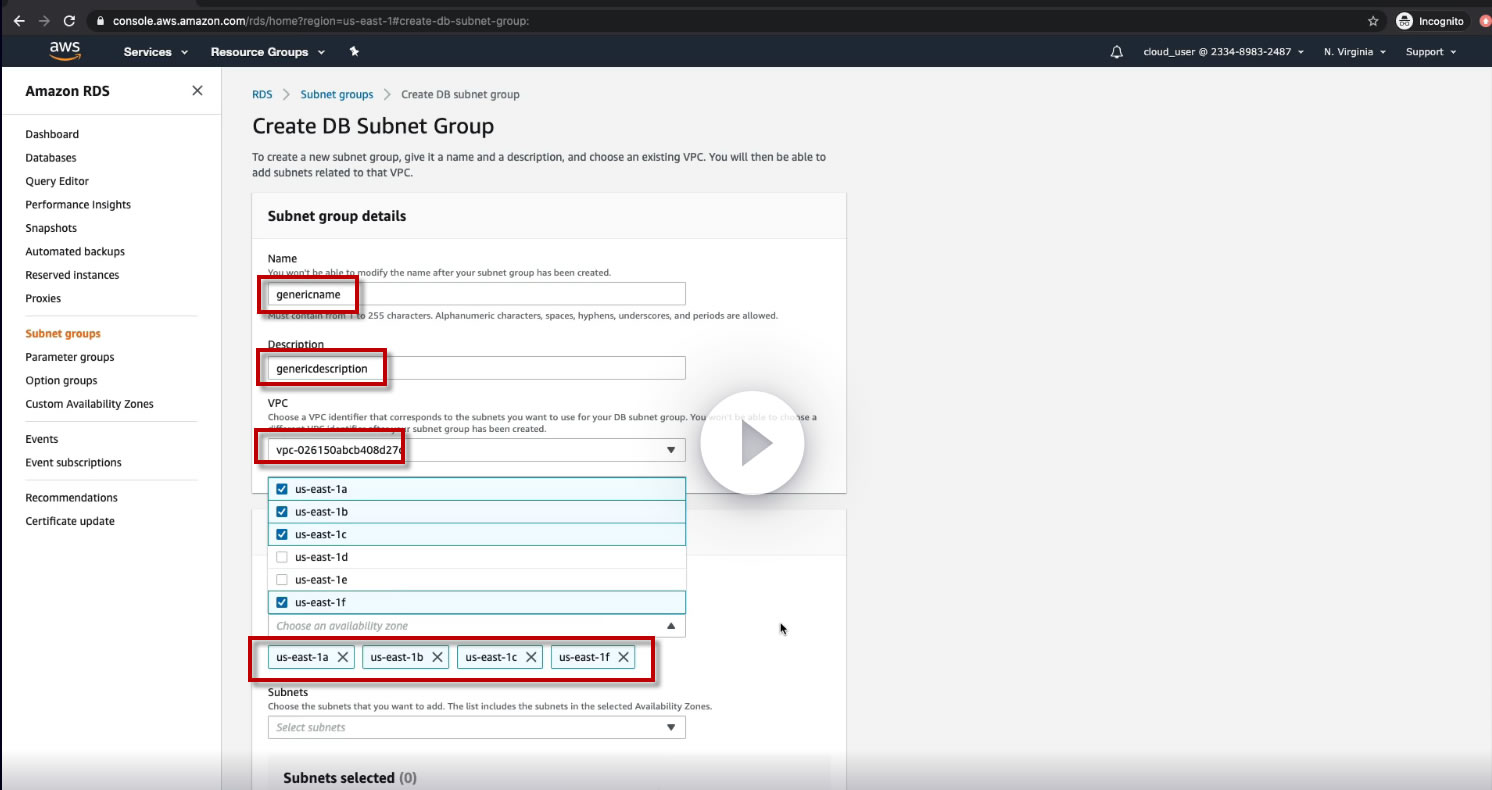Open the cloud_user account menu
The height and width of the screenshot is (790, 1492).
tap(1223, 52)
